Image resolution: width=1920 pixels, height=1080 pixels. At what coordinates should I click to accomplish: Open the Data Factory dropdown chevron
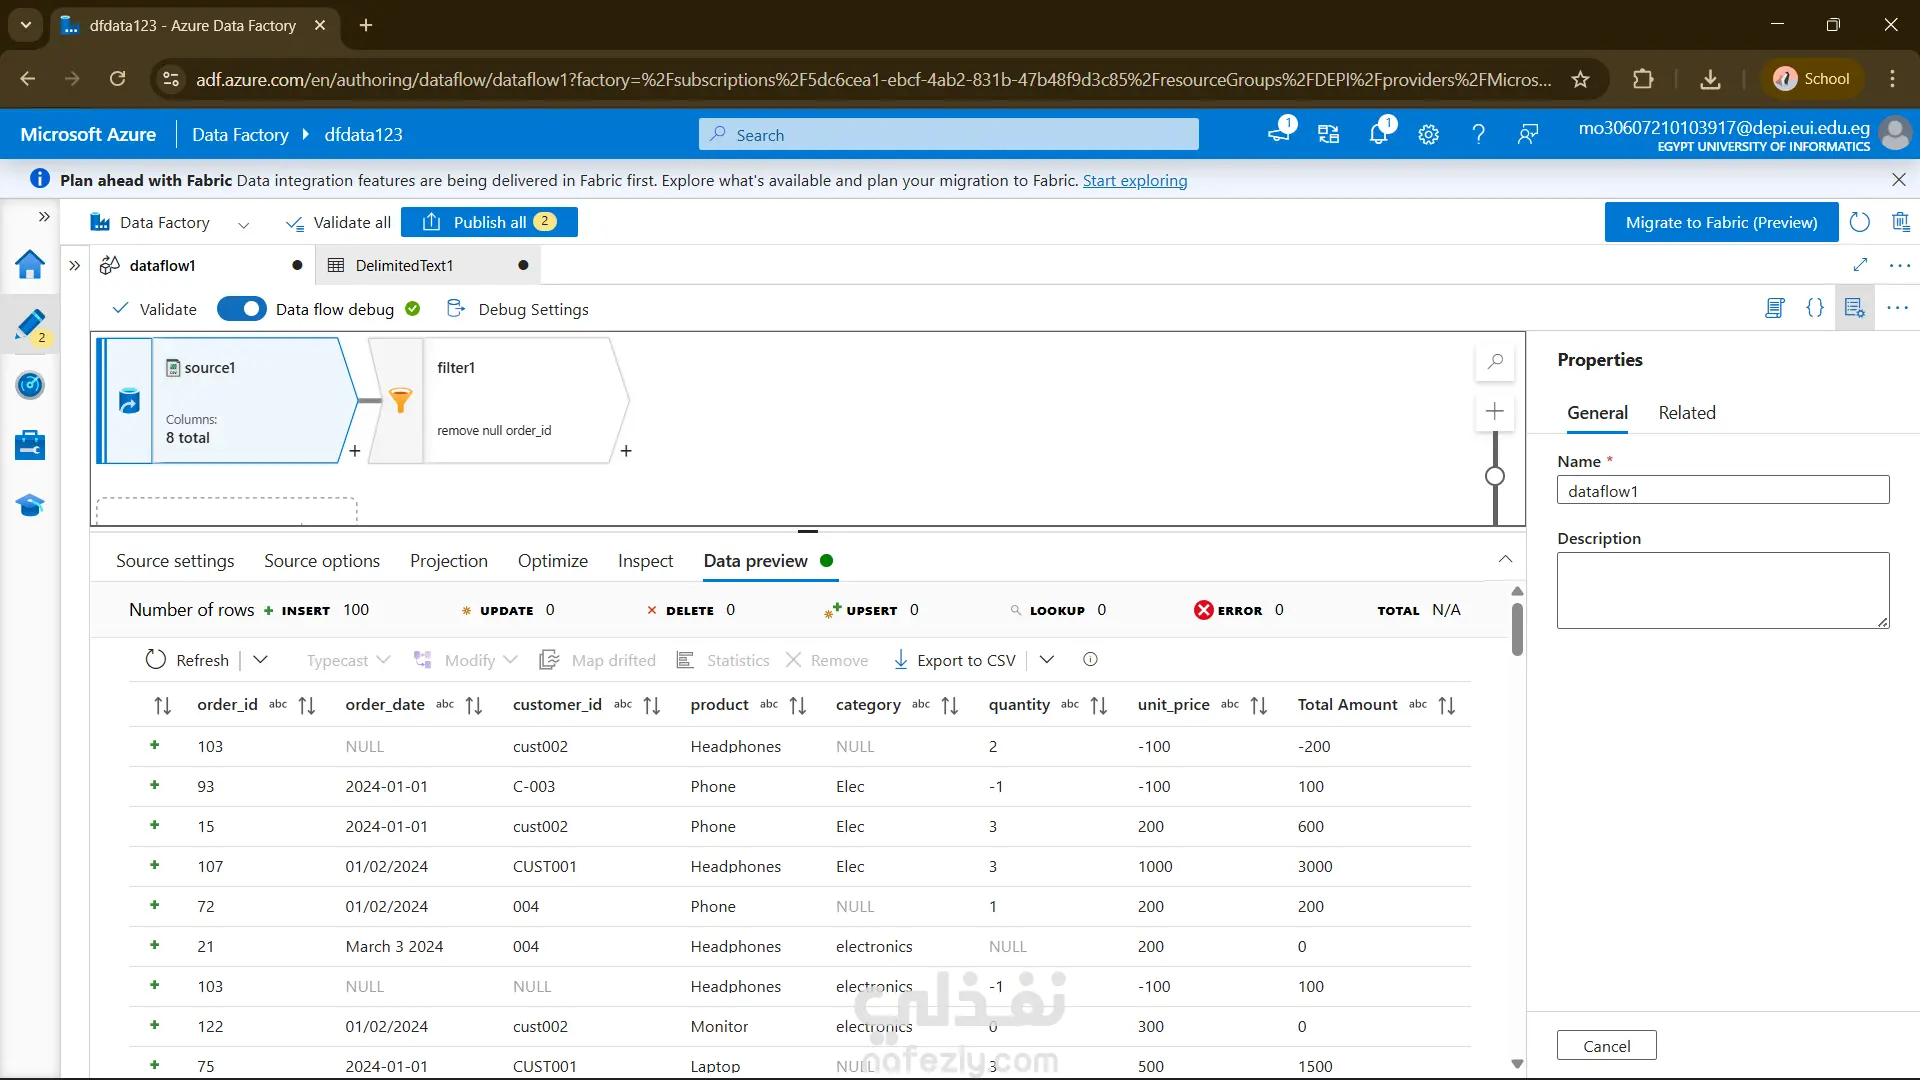(x=243, y=224)
